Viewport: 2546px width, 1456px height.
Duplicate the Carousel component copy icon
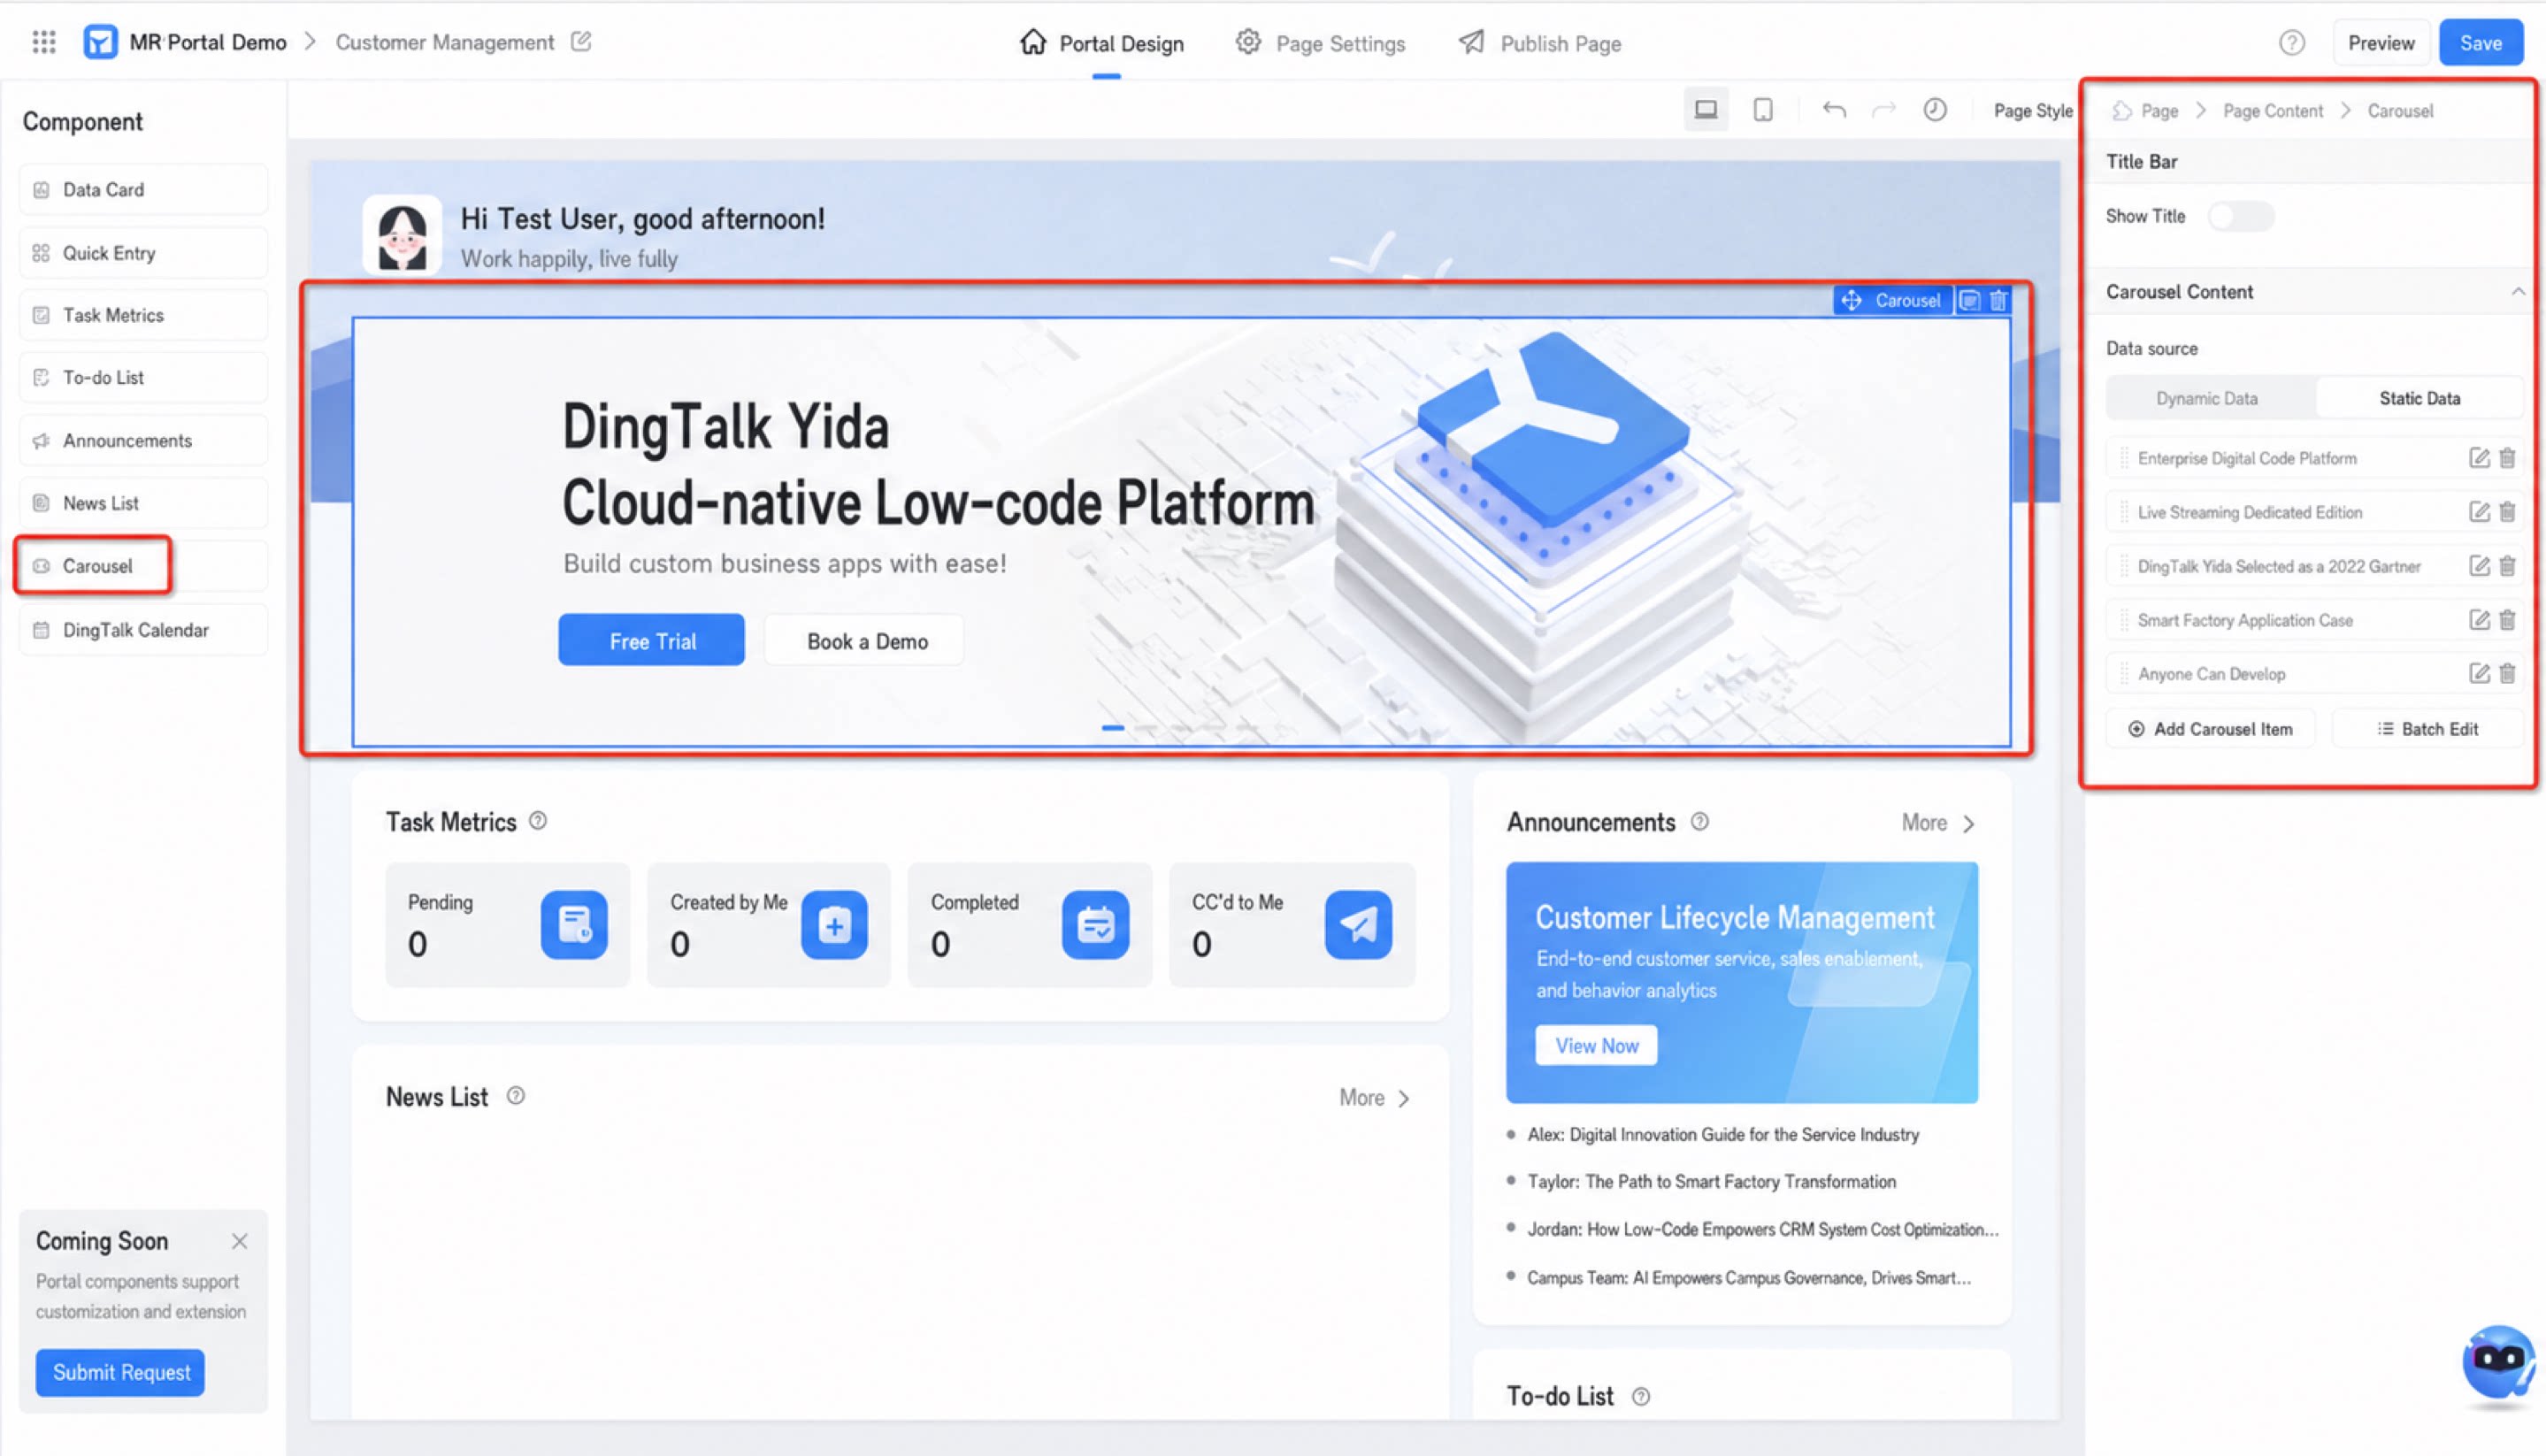click(x=1969, y=300)
